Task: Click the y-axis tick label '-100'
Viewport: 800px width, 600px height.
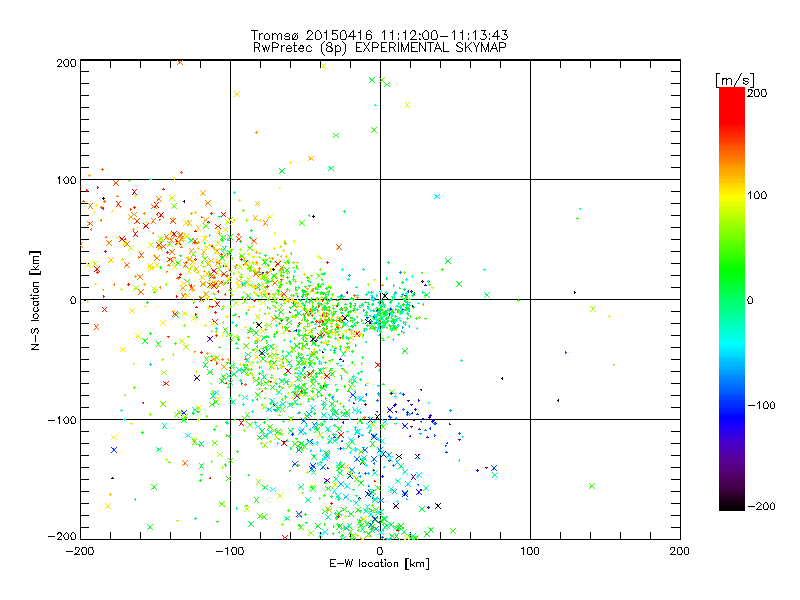Action: click(x=62, y=420)
